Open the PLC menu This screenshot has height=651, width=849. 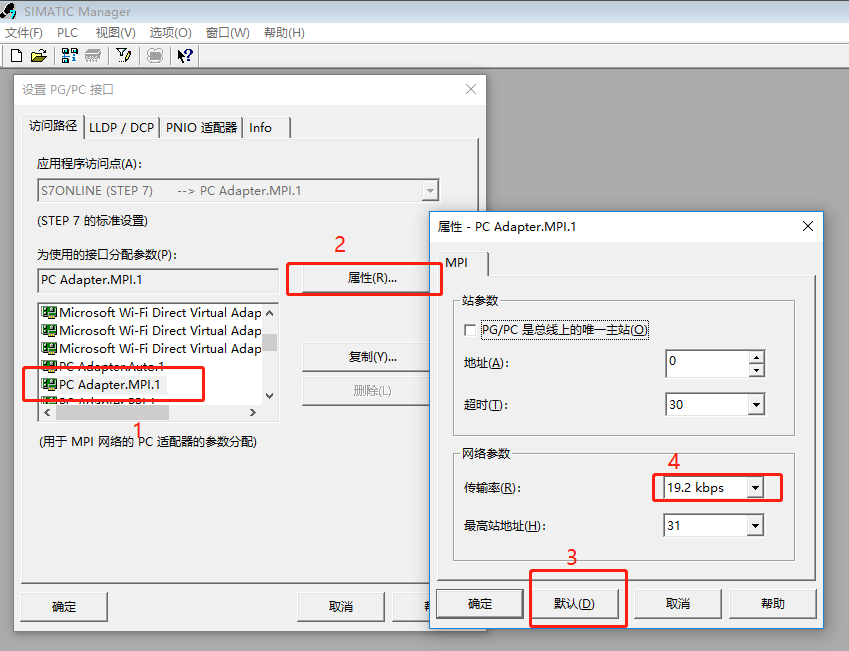(x=68, y=33)
